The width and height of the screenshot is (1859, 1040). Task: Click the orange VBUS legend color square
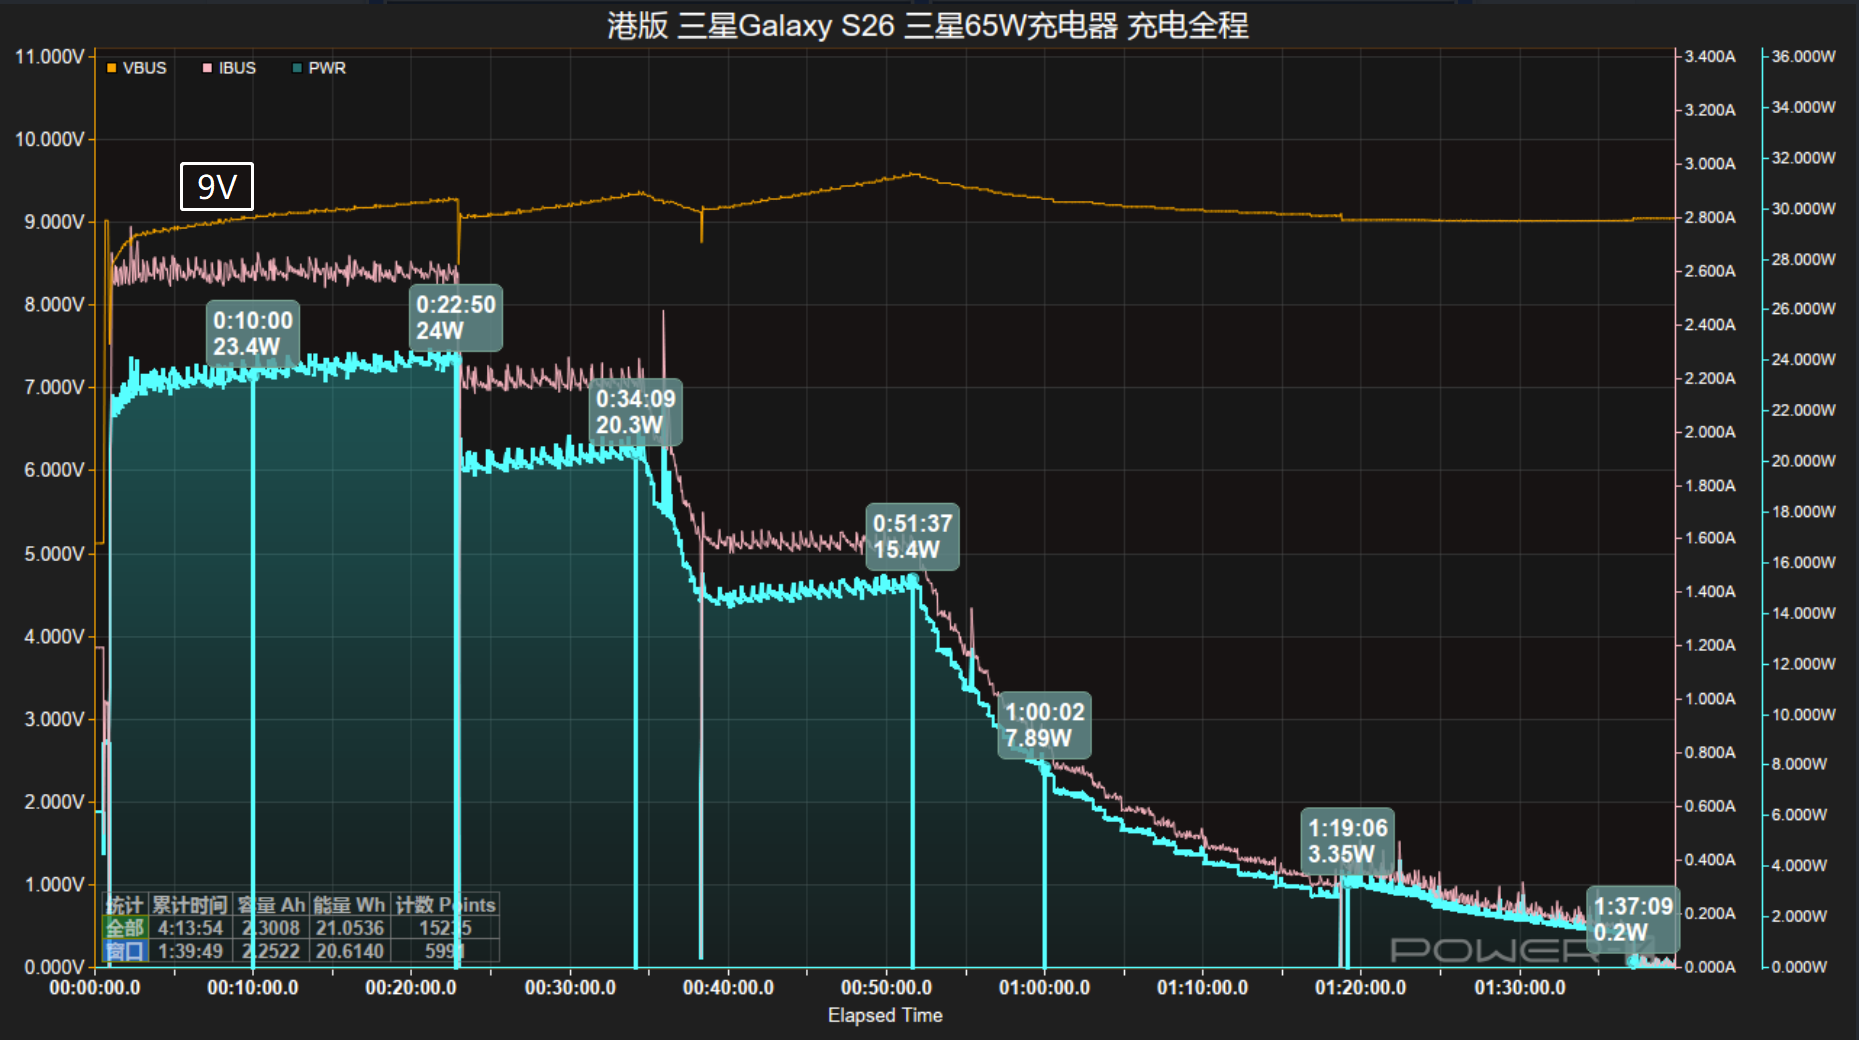(x=112, y=68)
